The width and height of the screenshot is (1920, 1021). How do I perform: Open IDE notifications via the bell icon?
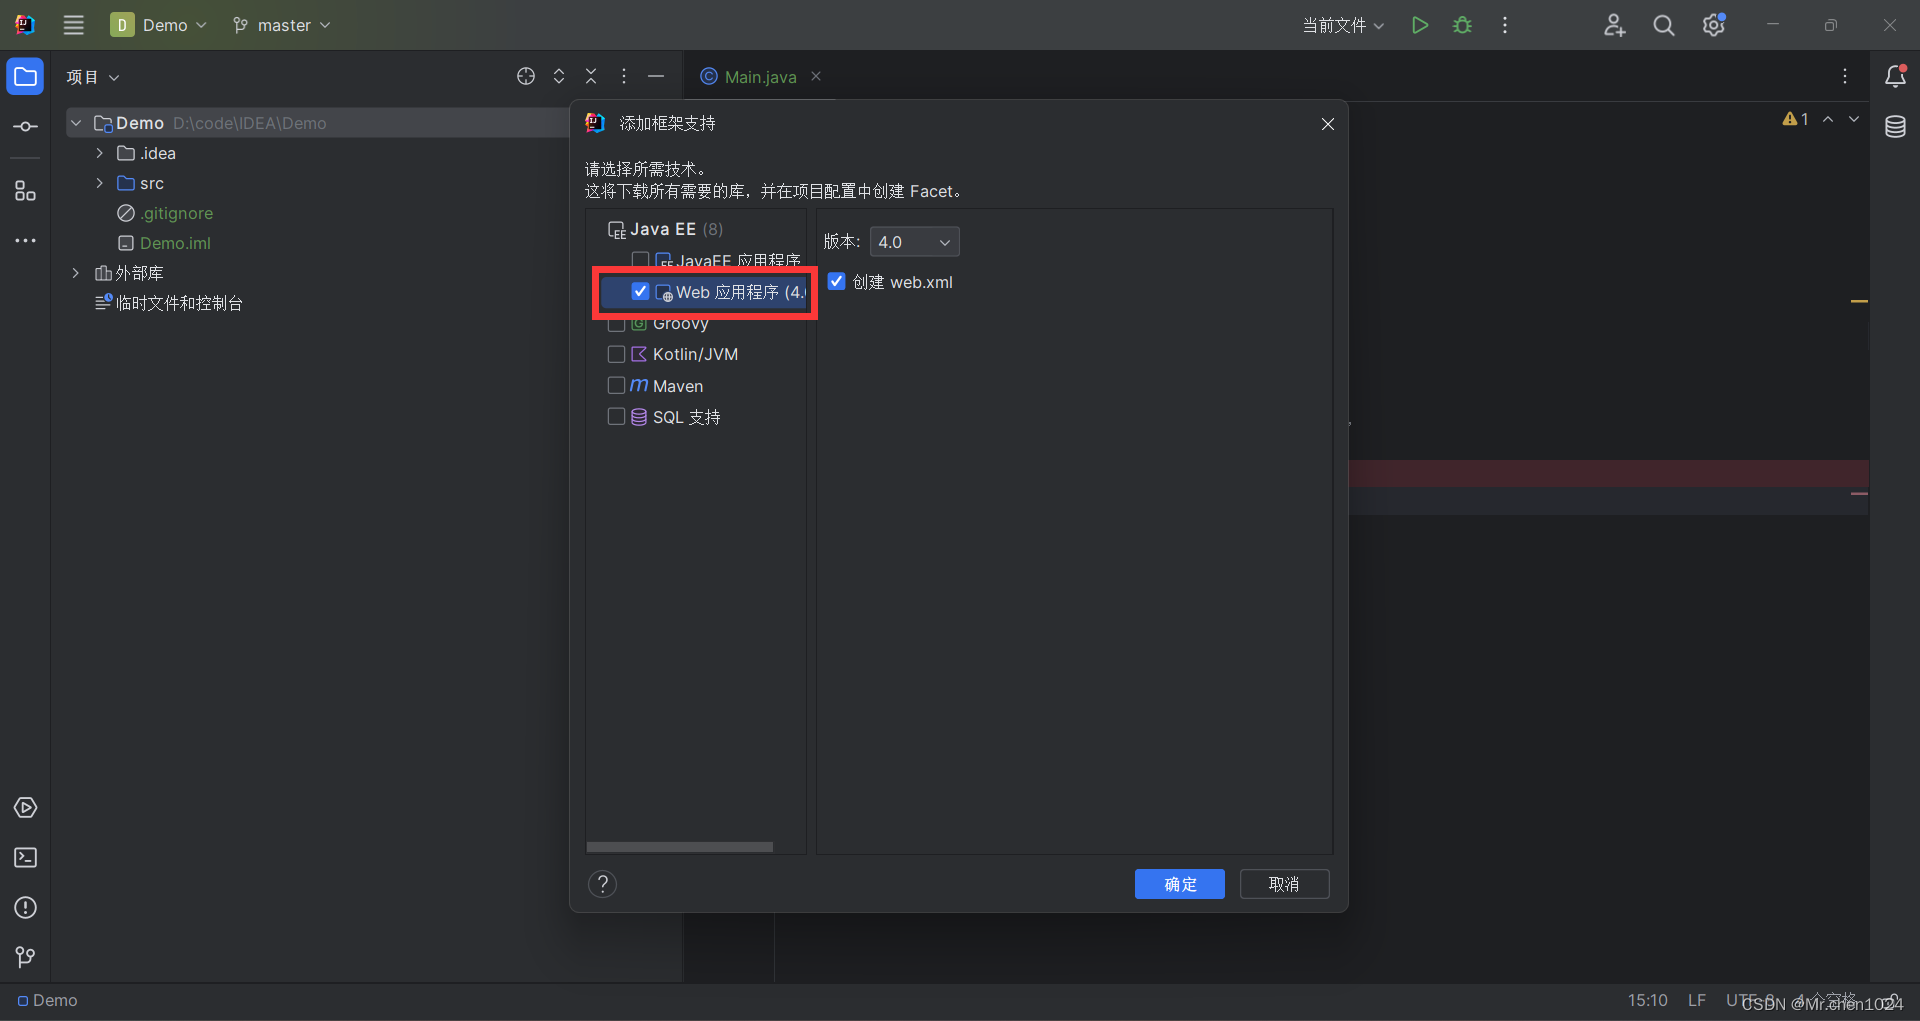point(1897,76)
